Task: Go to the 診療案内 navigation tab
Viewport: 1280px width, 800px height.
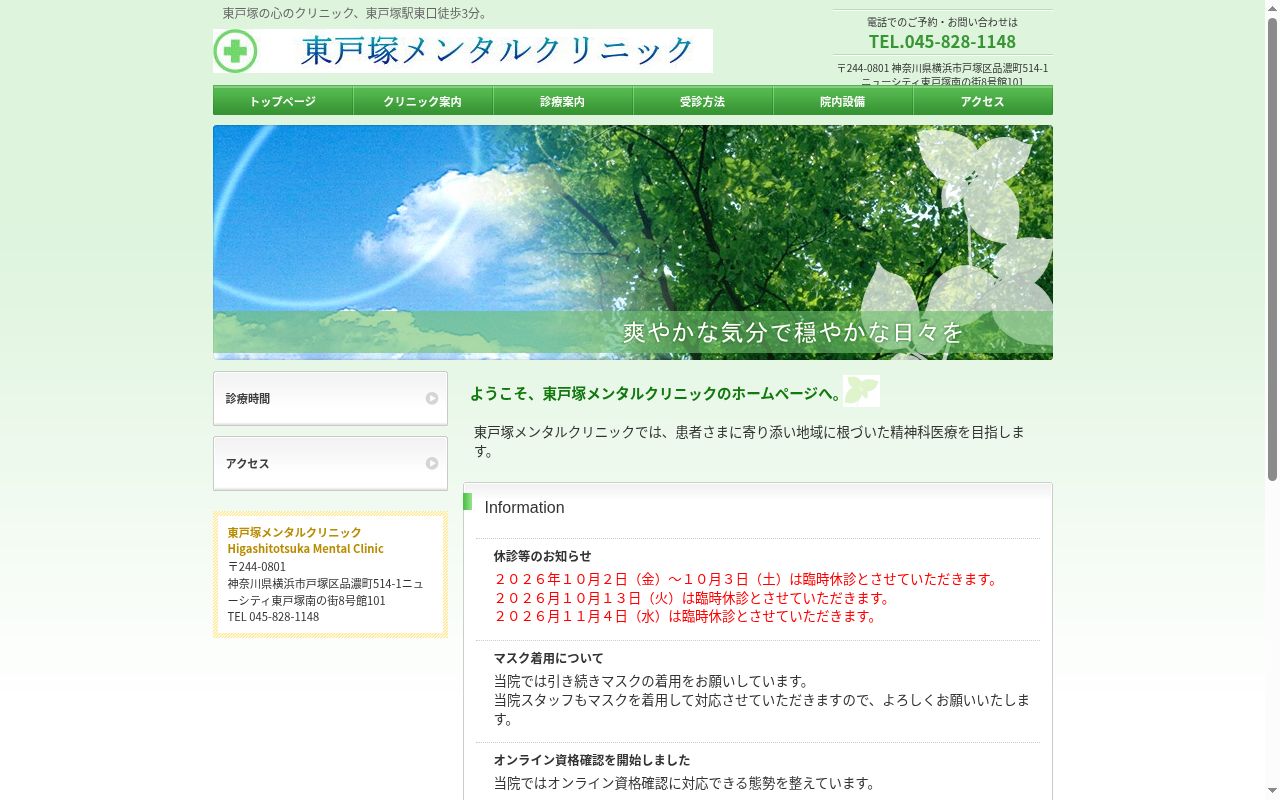Action: [x=563, y=101]
